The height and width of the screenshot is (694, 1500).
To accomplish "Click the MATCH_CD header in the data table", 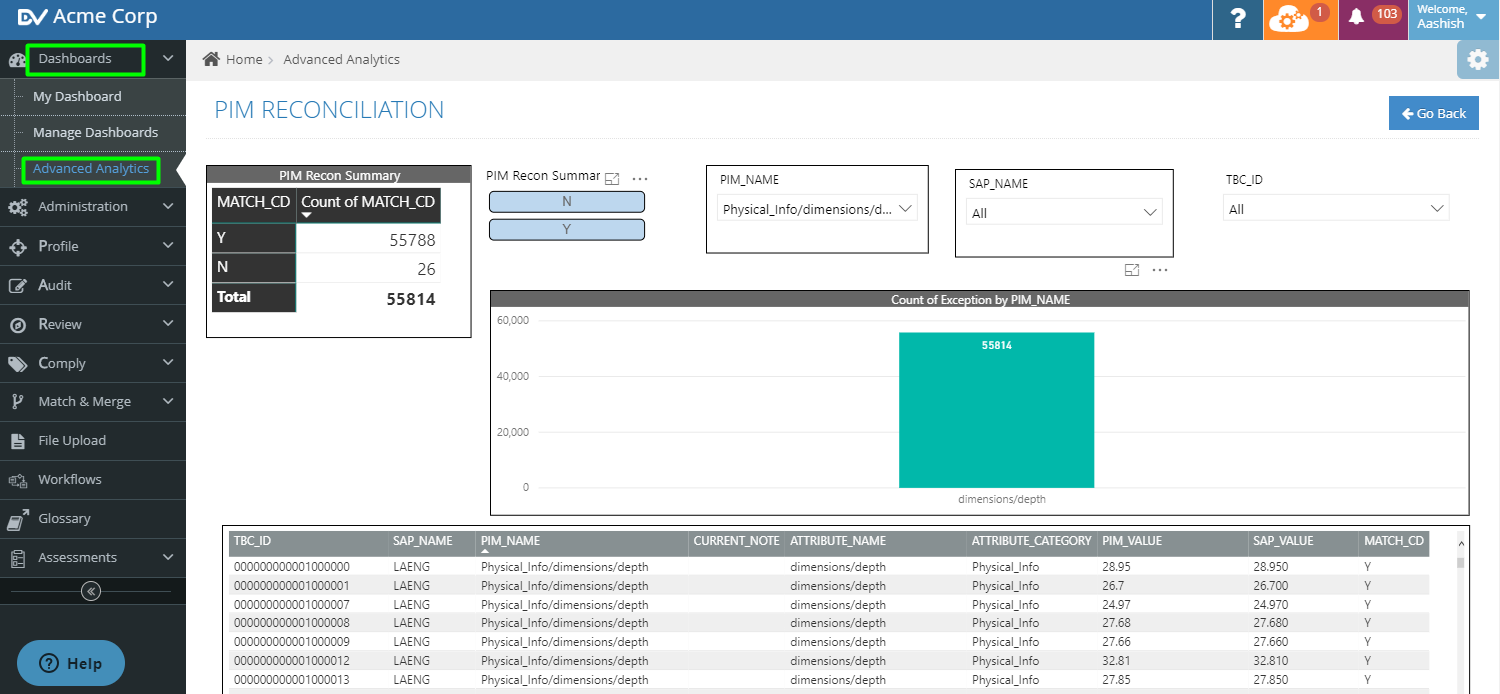I will pos(1393,541).
